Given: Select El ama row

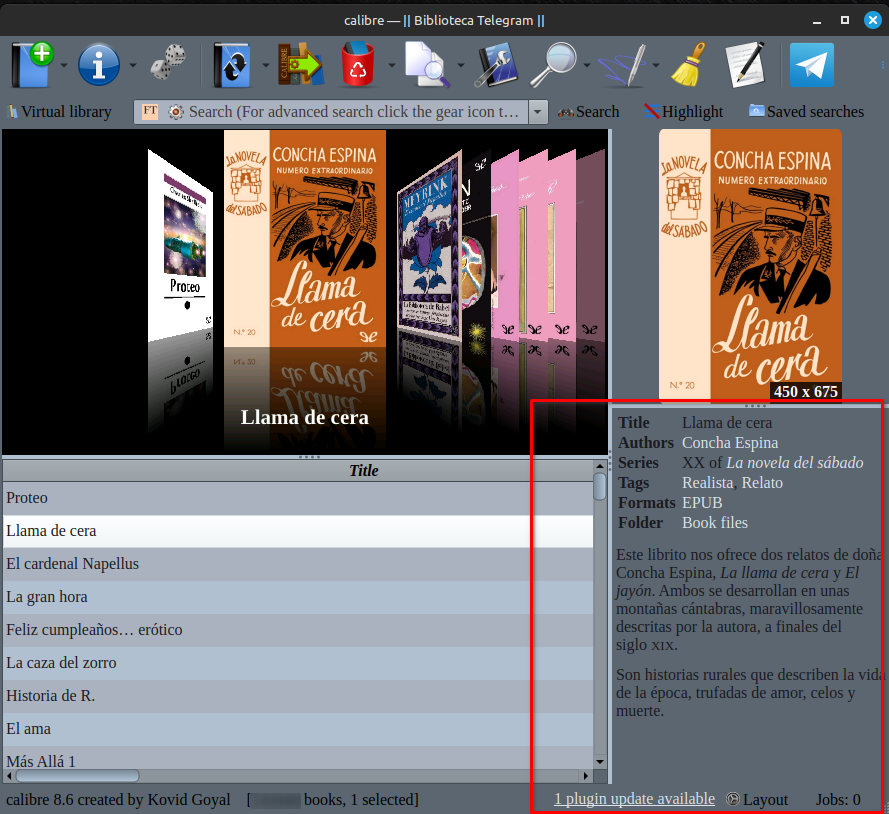Looking at the screenshot, I should 298,728.
